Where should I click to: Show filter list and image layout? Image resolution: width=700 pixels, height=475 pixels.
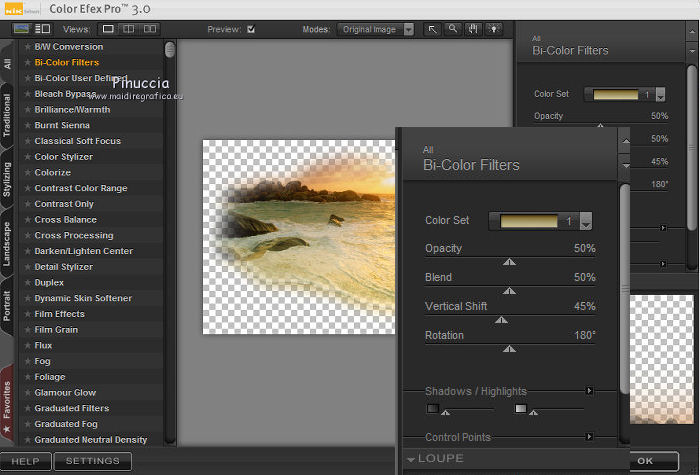pyautogui.click(x=43, y=29)
